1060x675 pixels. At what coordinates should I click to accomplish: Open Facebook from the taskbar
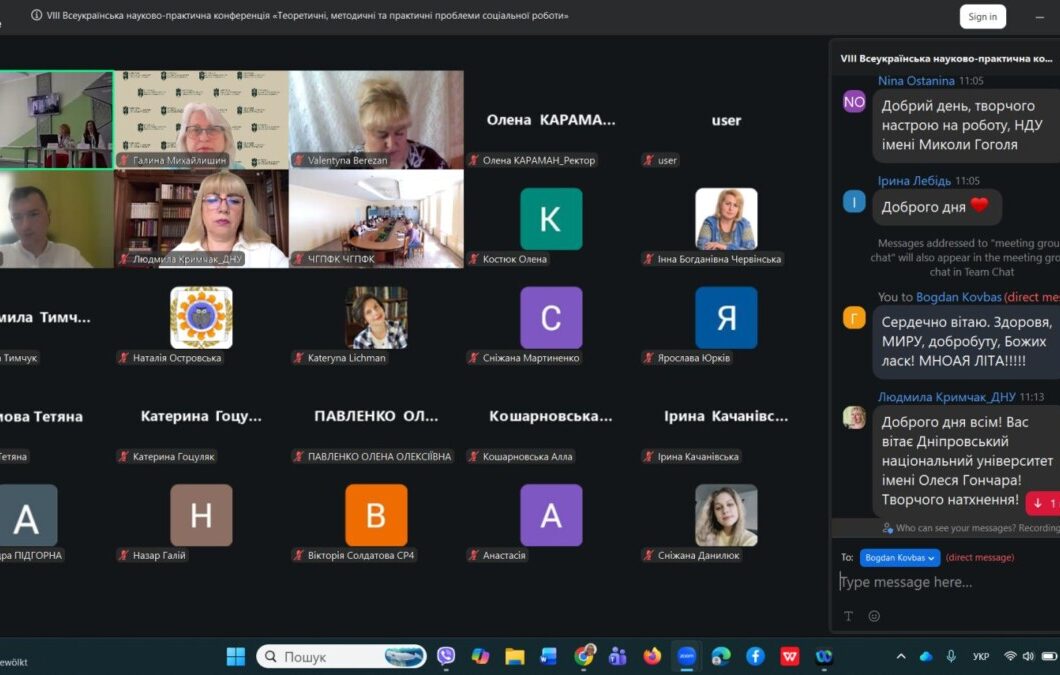tap(756, 656)
